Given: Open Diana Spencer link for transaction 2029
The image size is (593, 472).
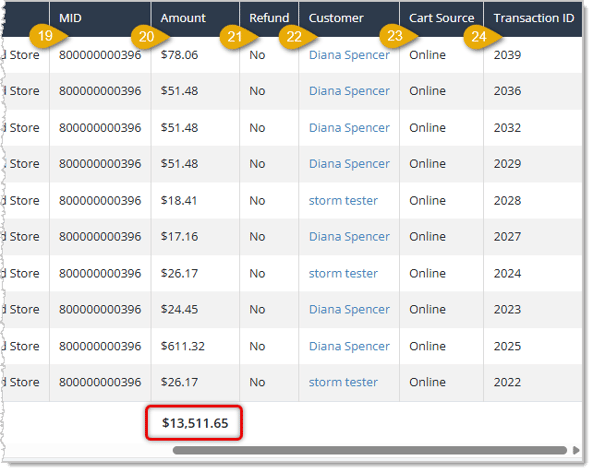Looking at the screenshot, I should (349, 164).
